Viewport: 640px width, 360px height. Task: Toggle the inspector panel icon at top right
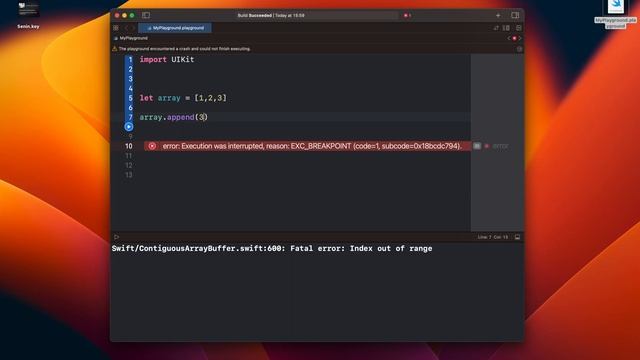(515, 16)
